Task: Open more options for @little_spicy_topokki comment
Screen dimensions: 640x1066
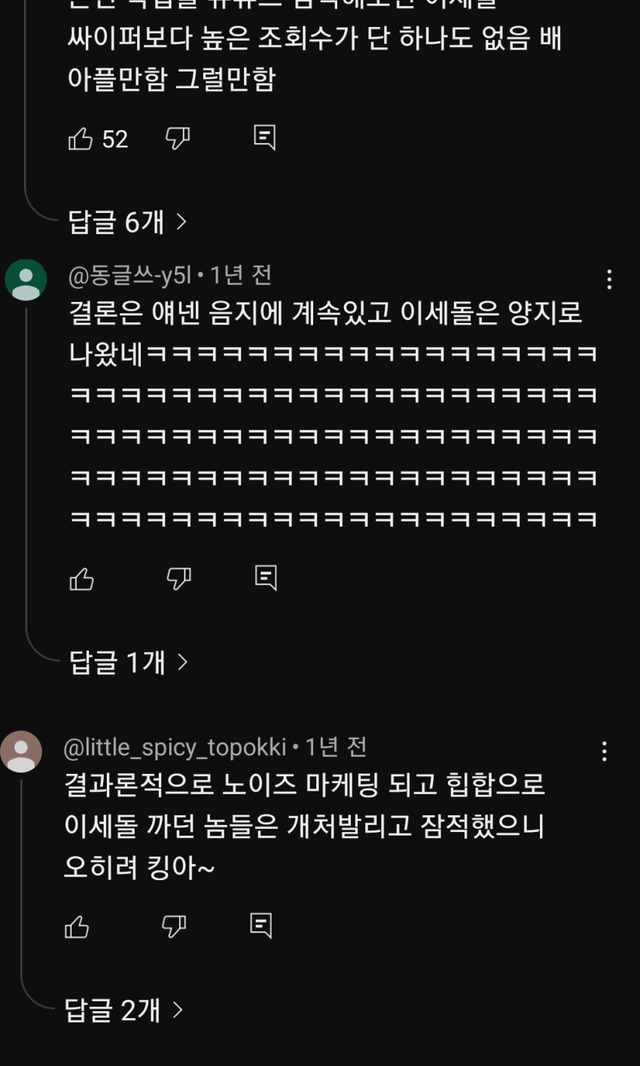Action: [x=604, y=752]
